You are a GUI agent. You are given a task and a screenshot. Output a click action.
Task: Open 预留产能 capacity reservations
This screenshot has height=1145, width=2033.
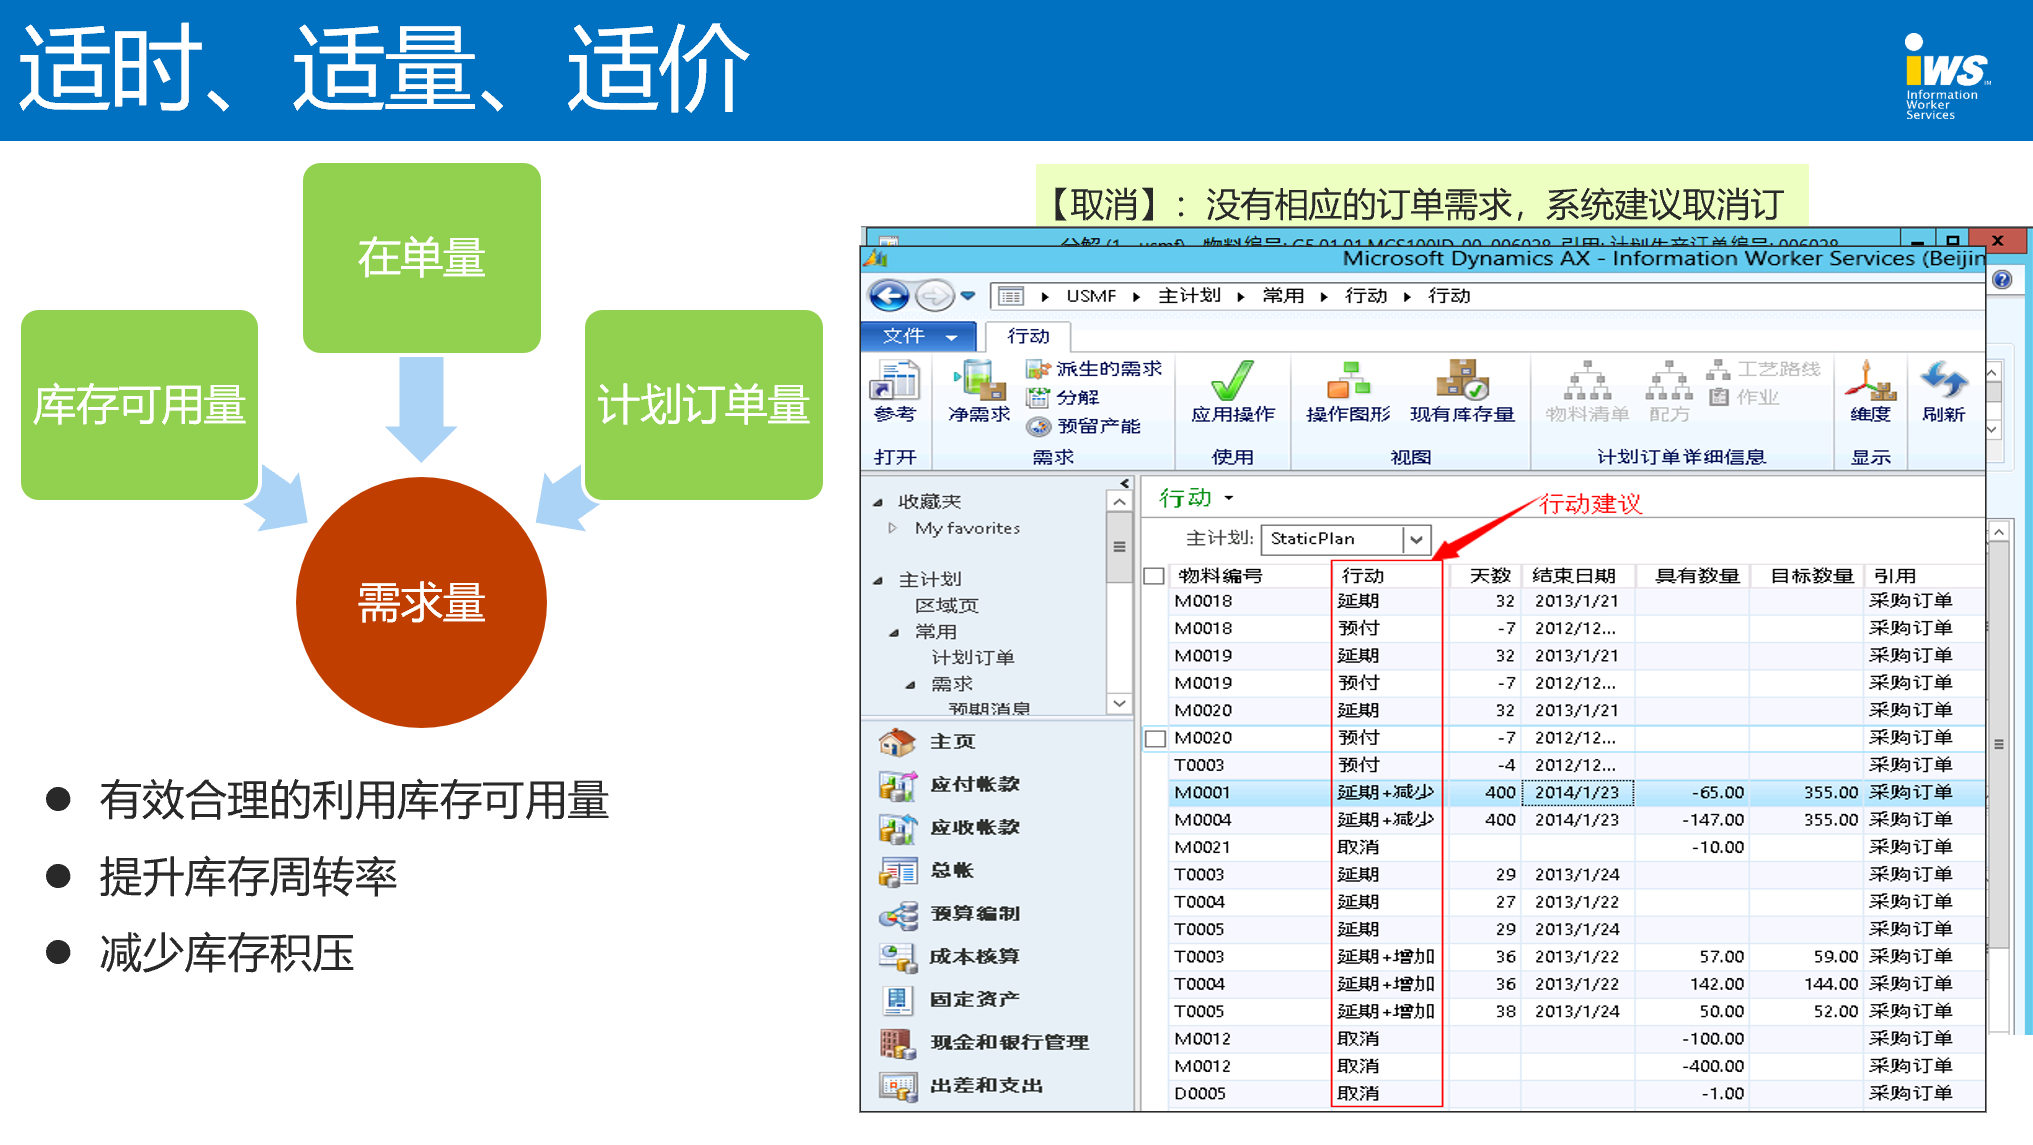[x=1084, y=426]
